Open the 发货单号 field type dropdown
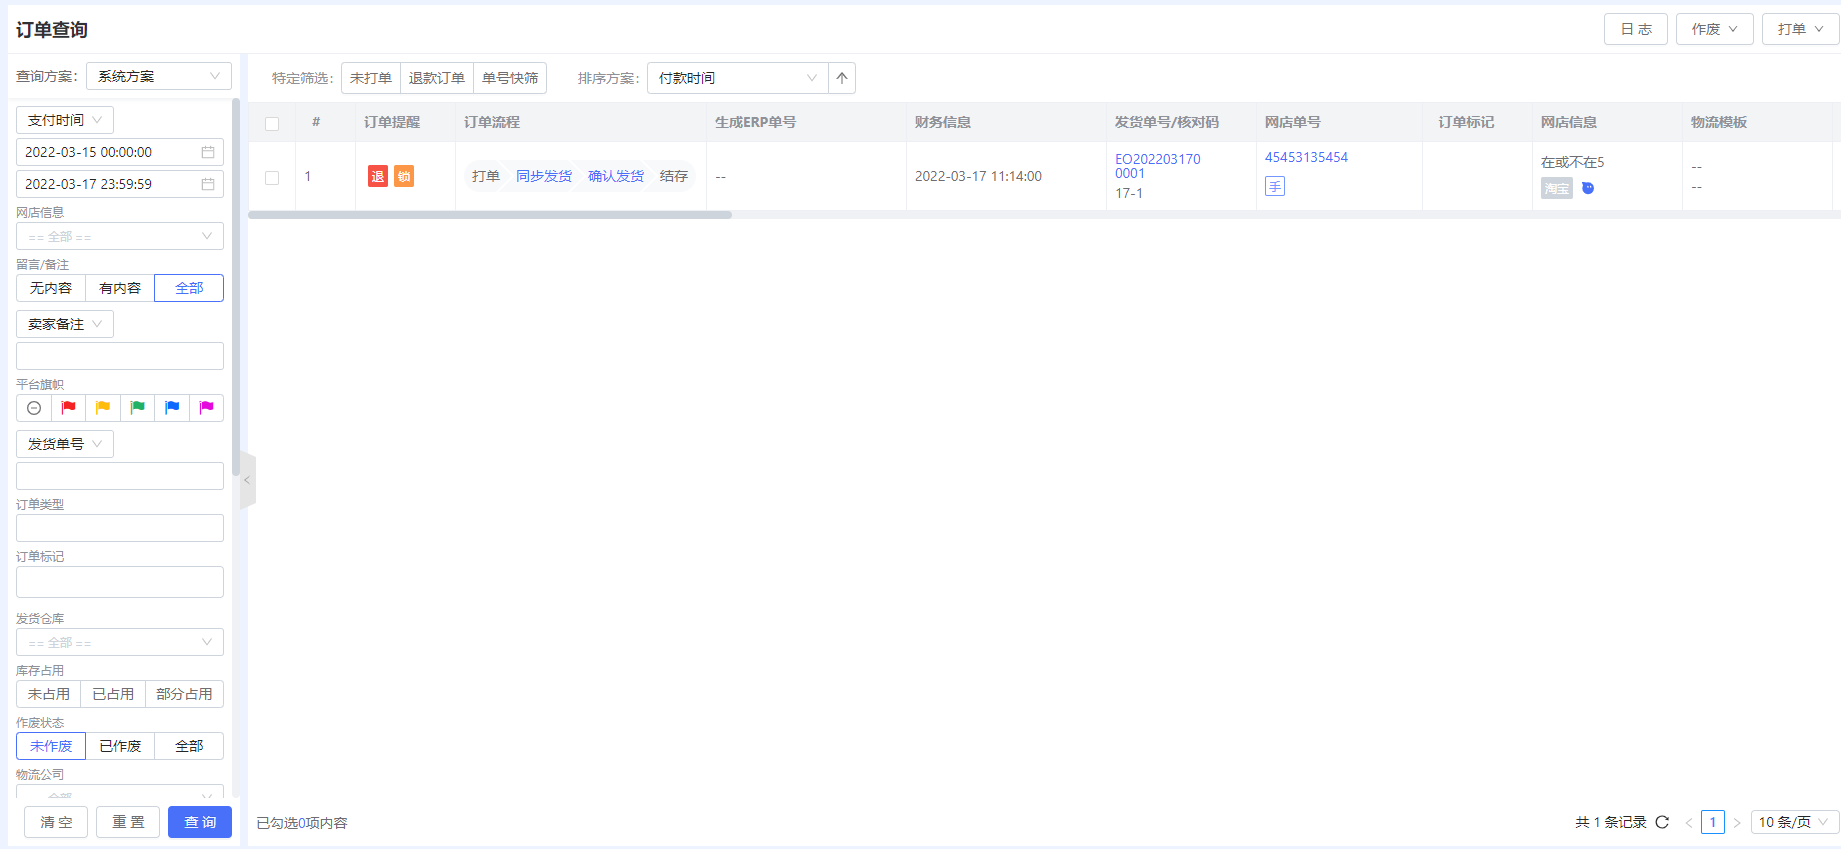 (x=65, y=444)
